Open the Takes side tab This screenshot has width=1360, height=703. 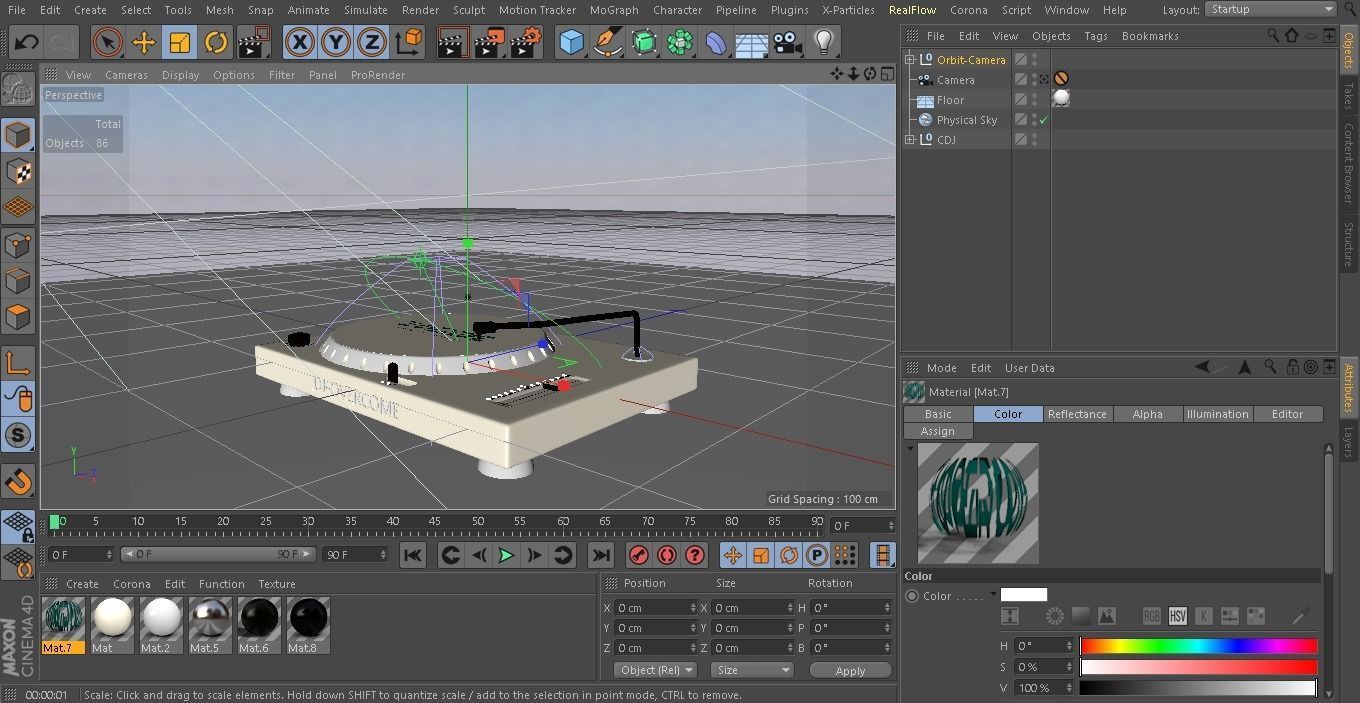[x=1349, y=97]
